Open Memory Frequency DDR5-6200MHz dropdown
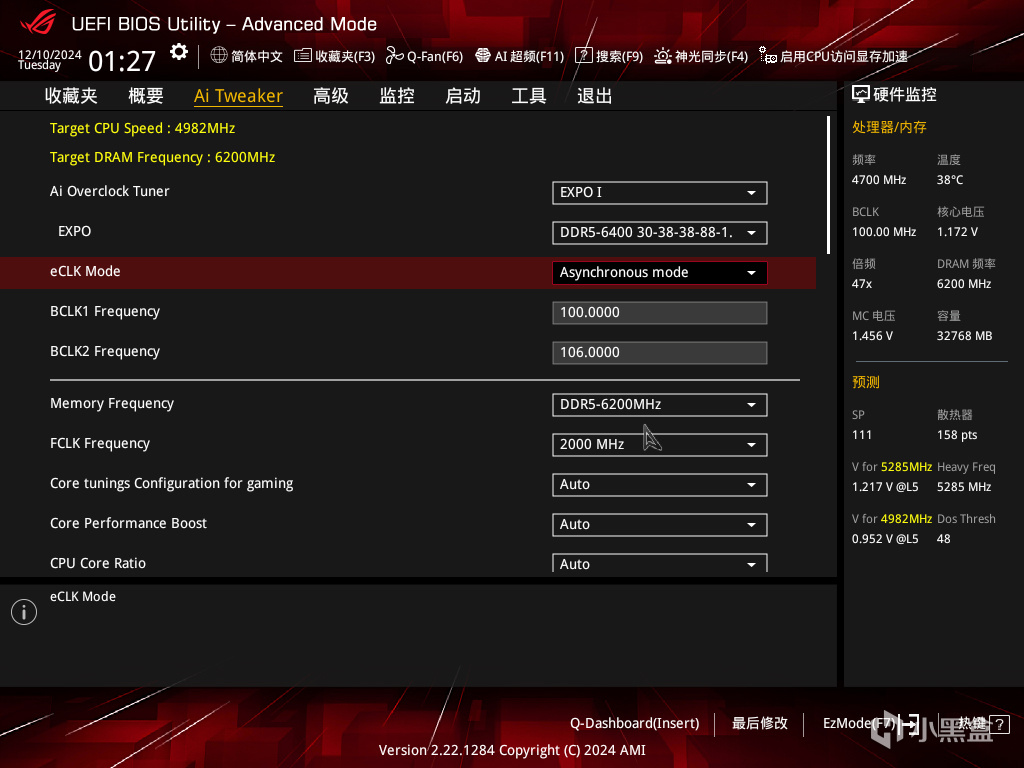 click(x=660, y=404)
